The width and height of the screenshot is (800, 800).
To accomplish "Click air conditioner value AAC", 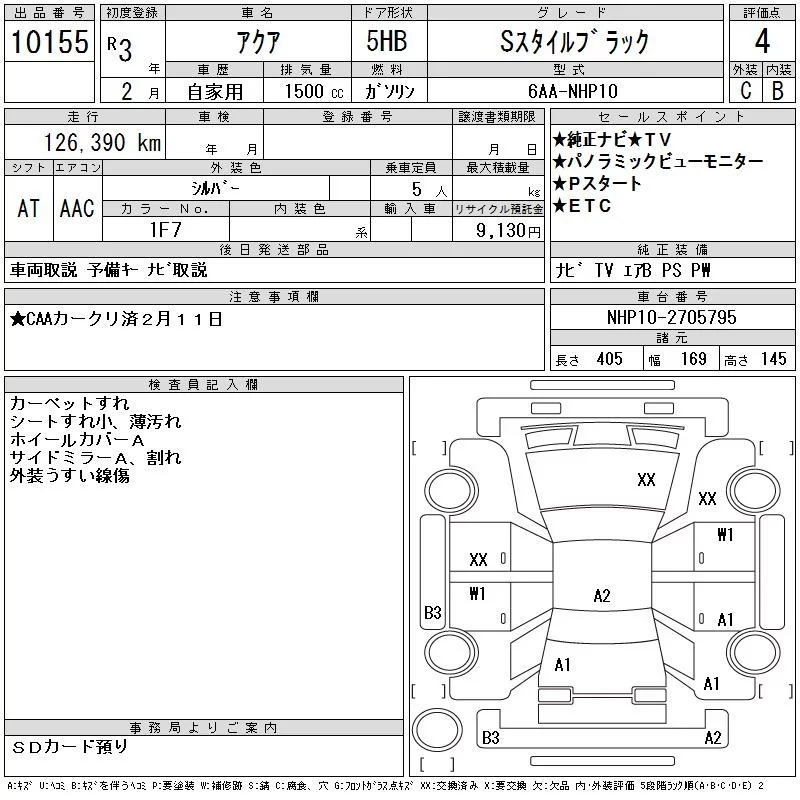I will (x=77, y=208).
